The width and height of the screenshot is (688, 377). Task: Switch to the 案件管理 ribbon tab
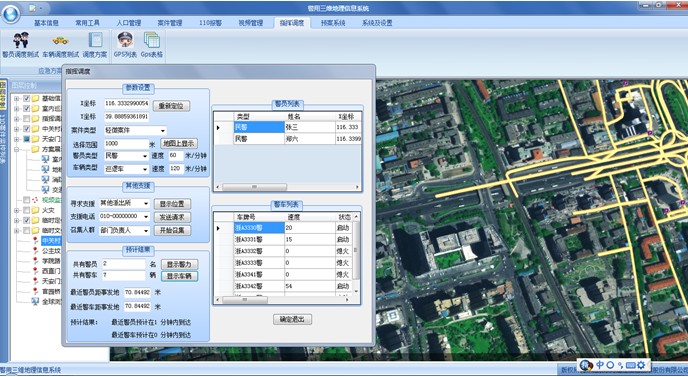tap(170, 23)
